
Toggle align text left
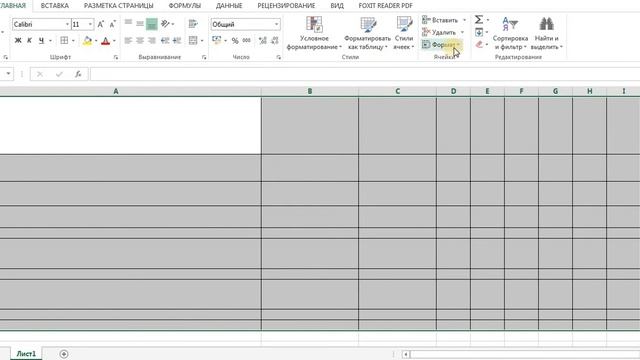click(128, 40)
